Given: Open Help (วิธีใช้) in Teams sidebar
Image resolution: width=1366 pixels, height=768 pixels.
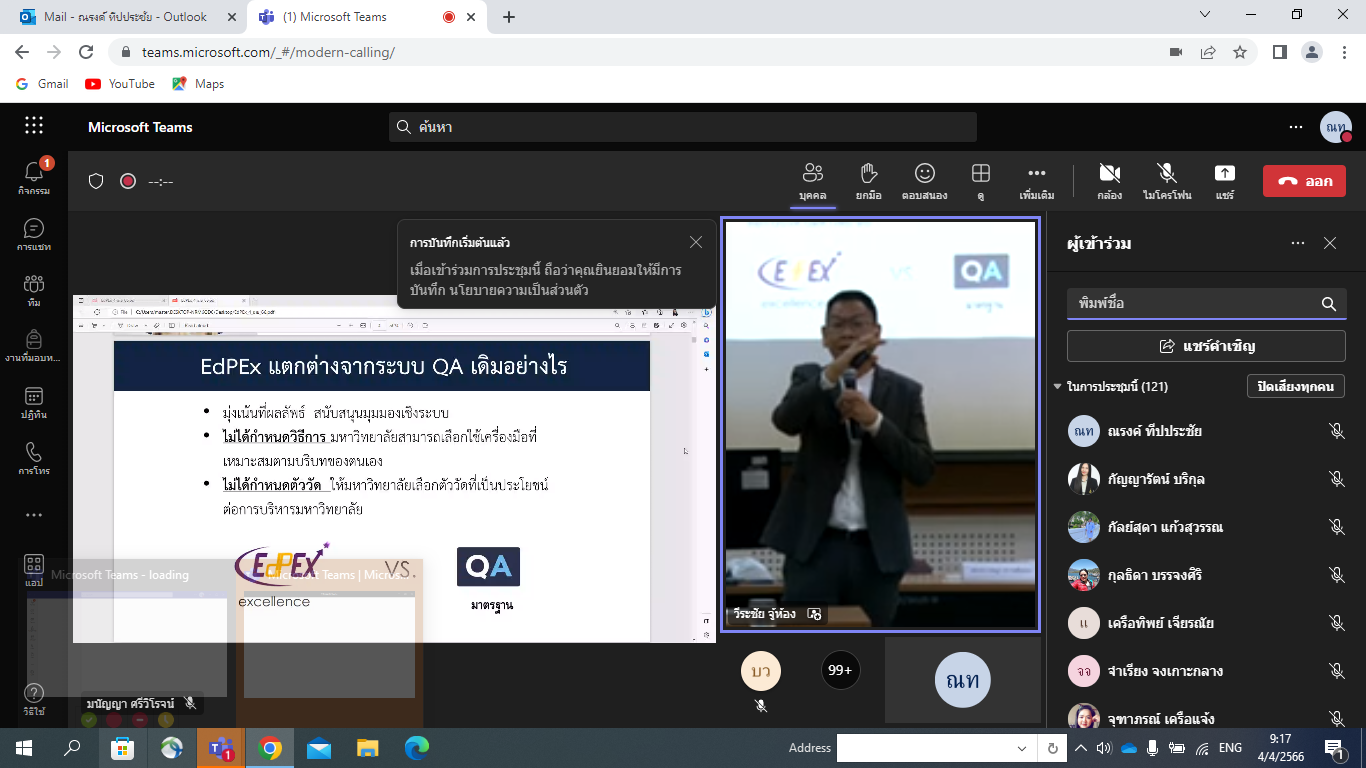Looking at the screenshot, I should pos(34,699).
